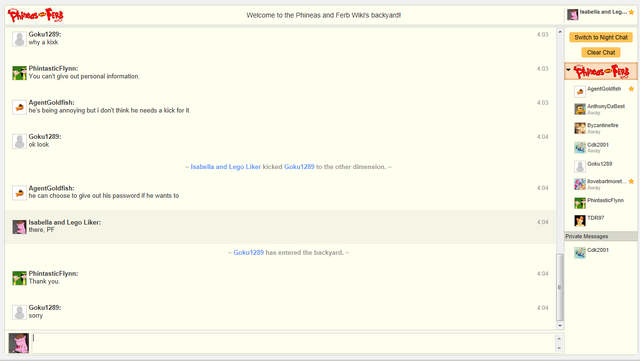The height and width of the screenshot is (361, 640).
Task: Select PhintasticFlynn name in user list
Action: [605, 200]
